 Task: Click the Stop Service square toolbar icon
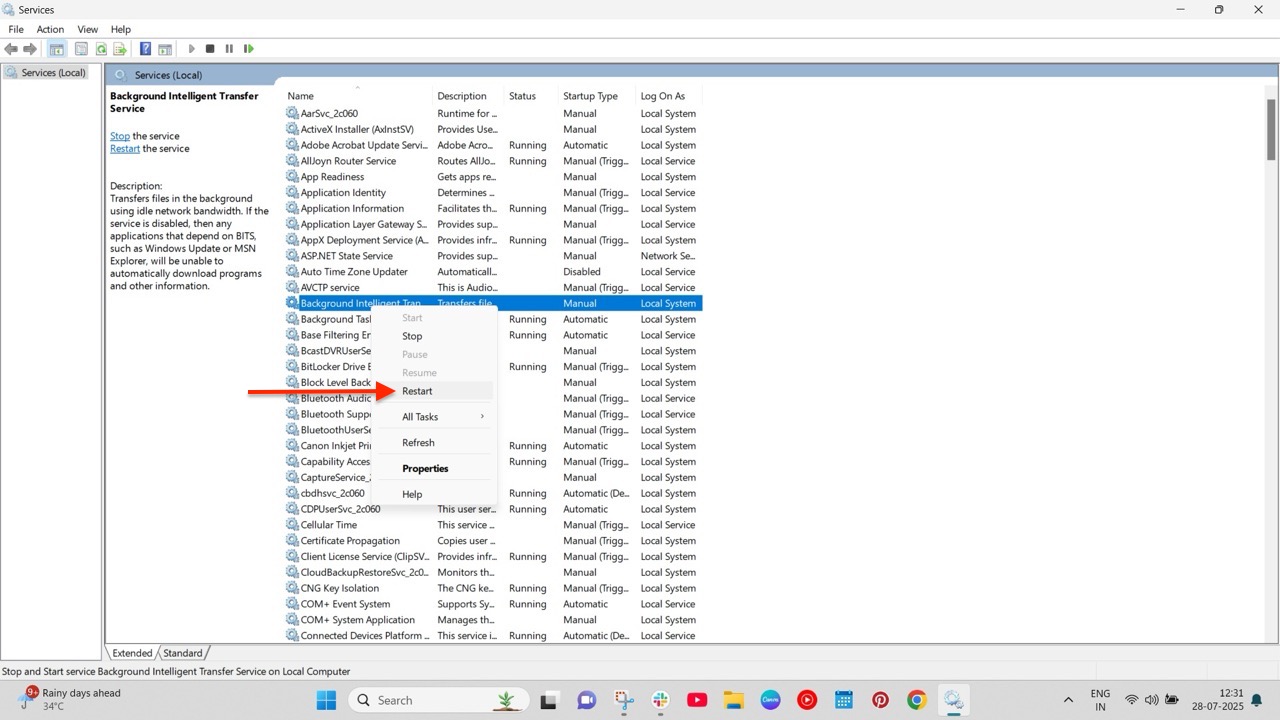click(x=210, y=48)
